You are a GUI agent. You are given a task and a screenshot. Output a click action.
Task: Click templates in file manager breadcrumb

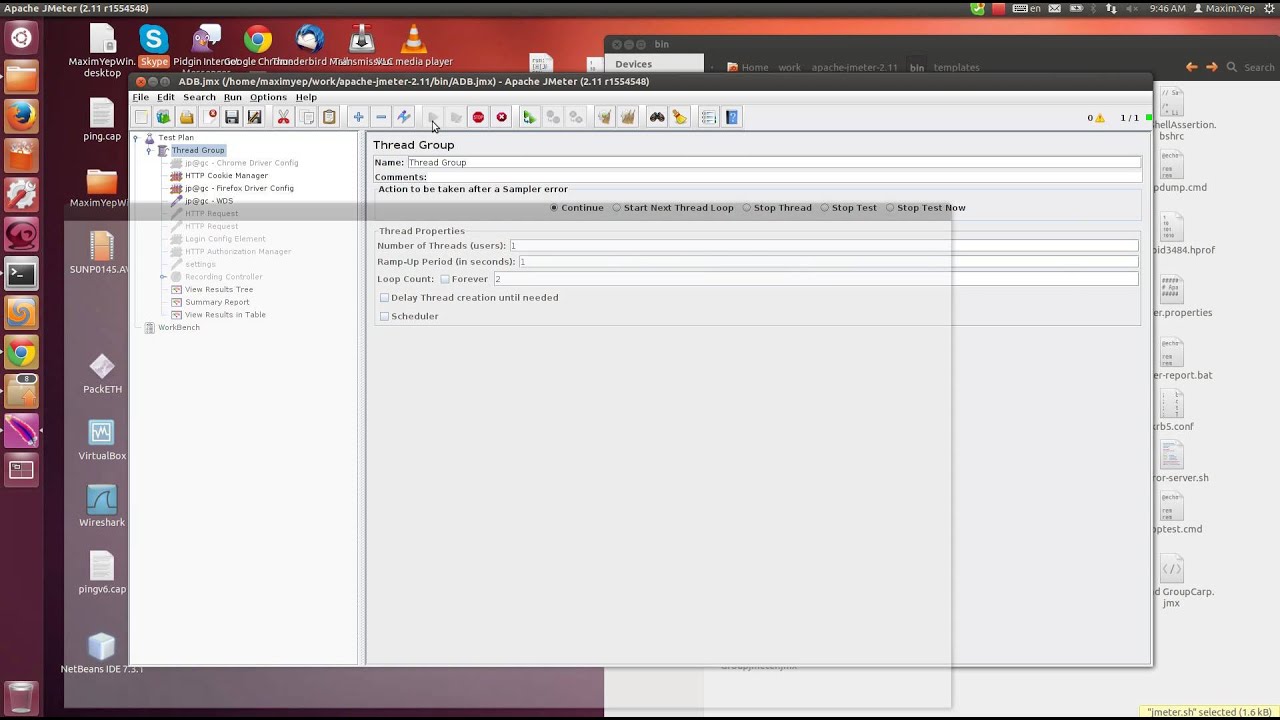click(956, 68)
